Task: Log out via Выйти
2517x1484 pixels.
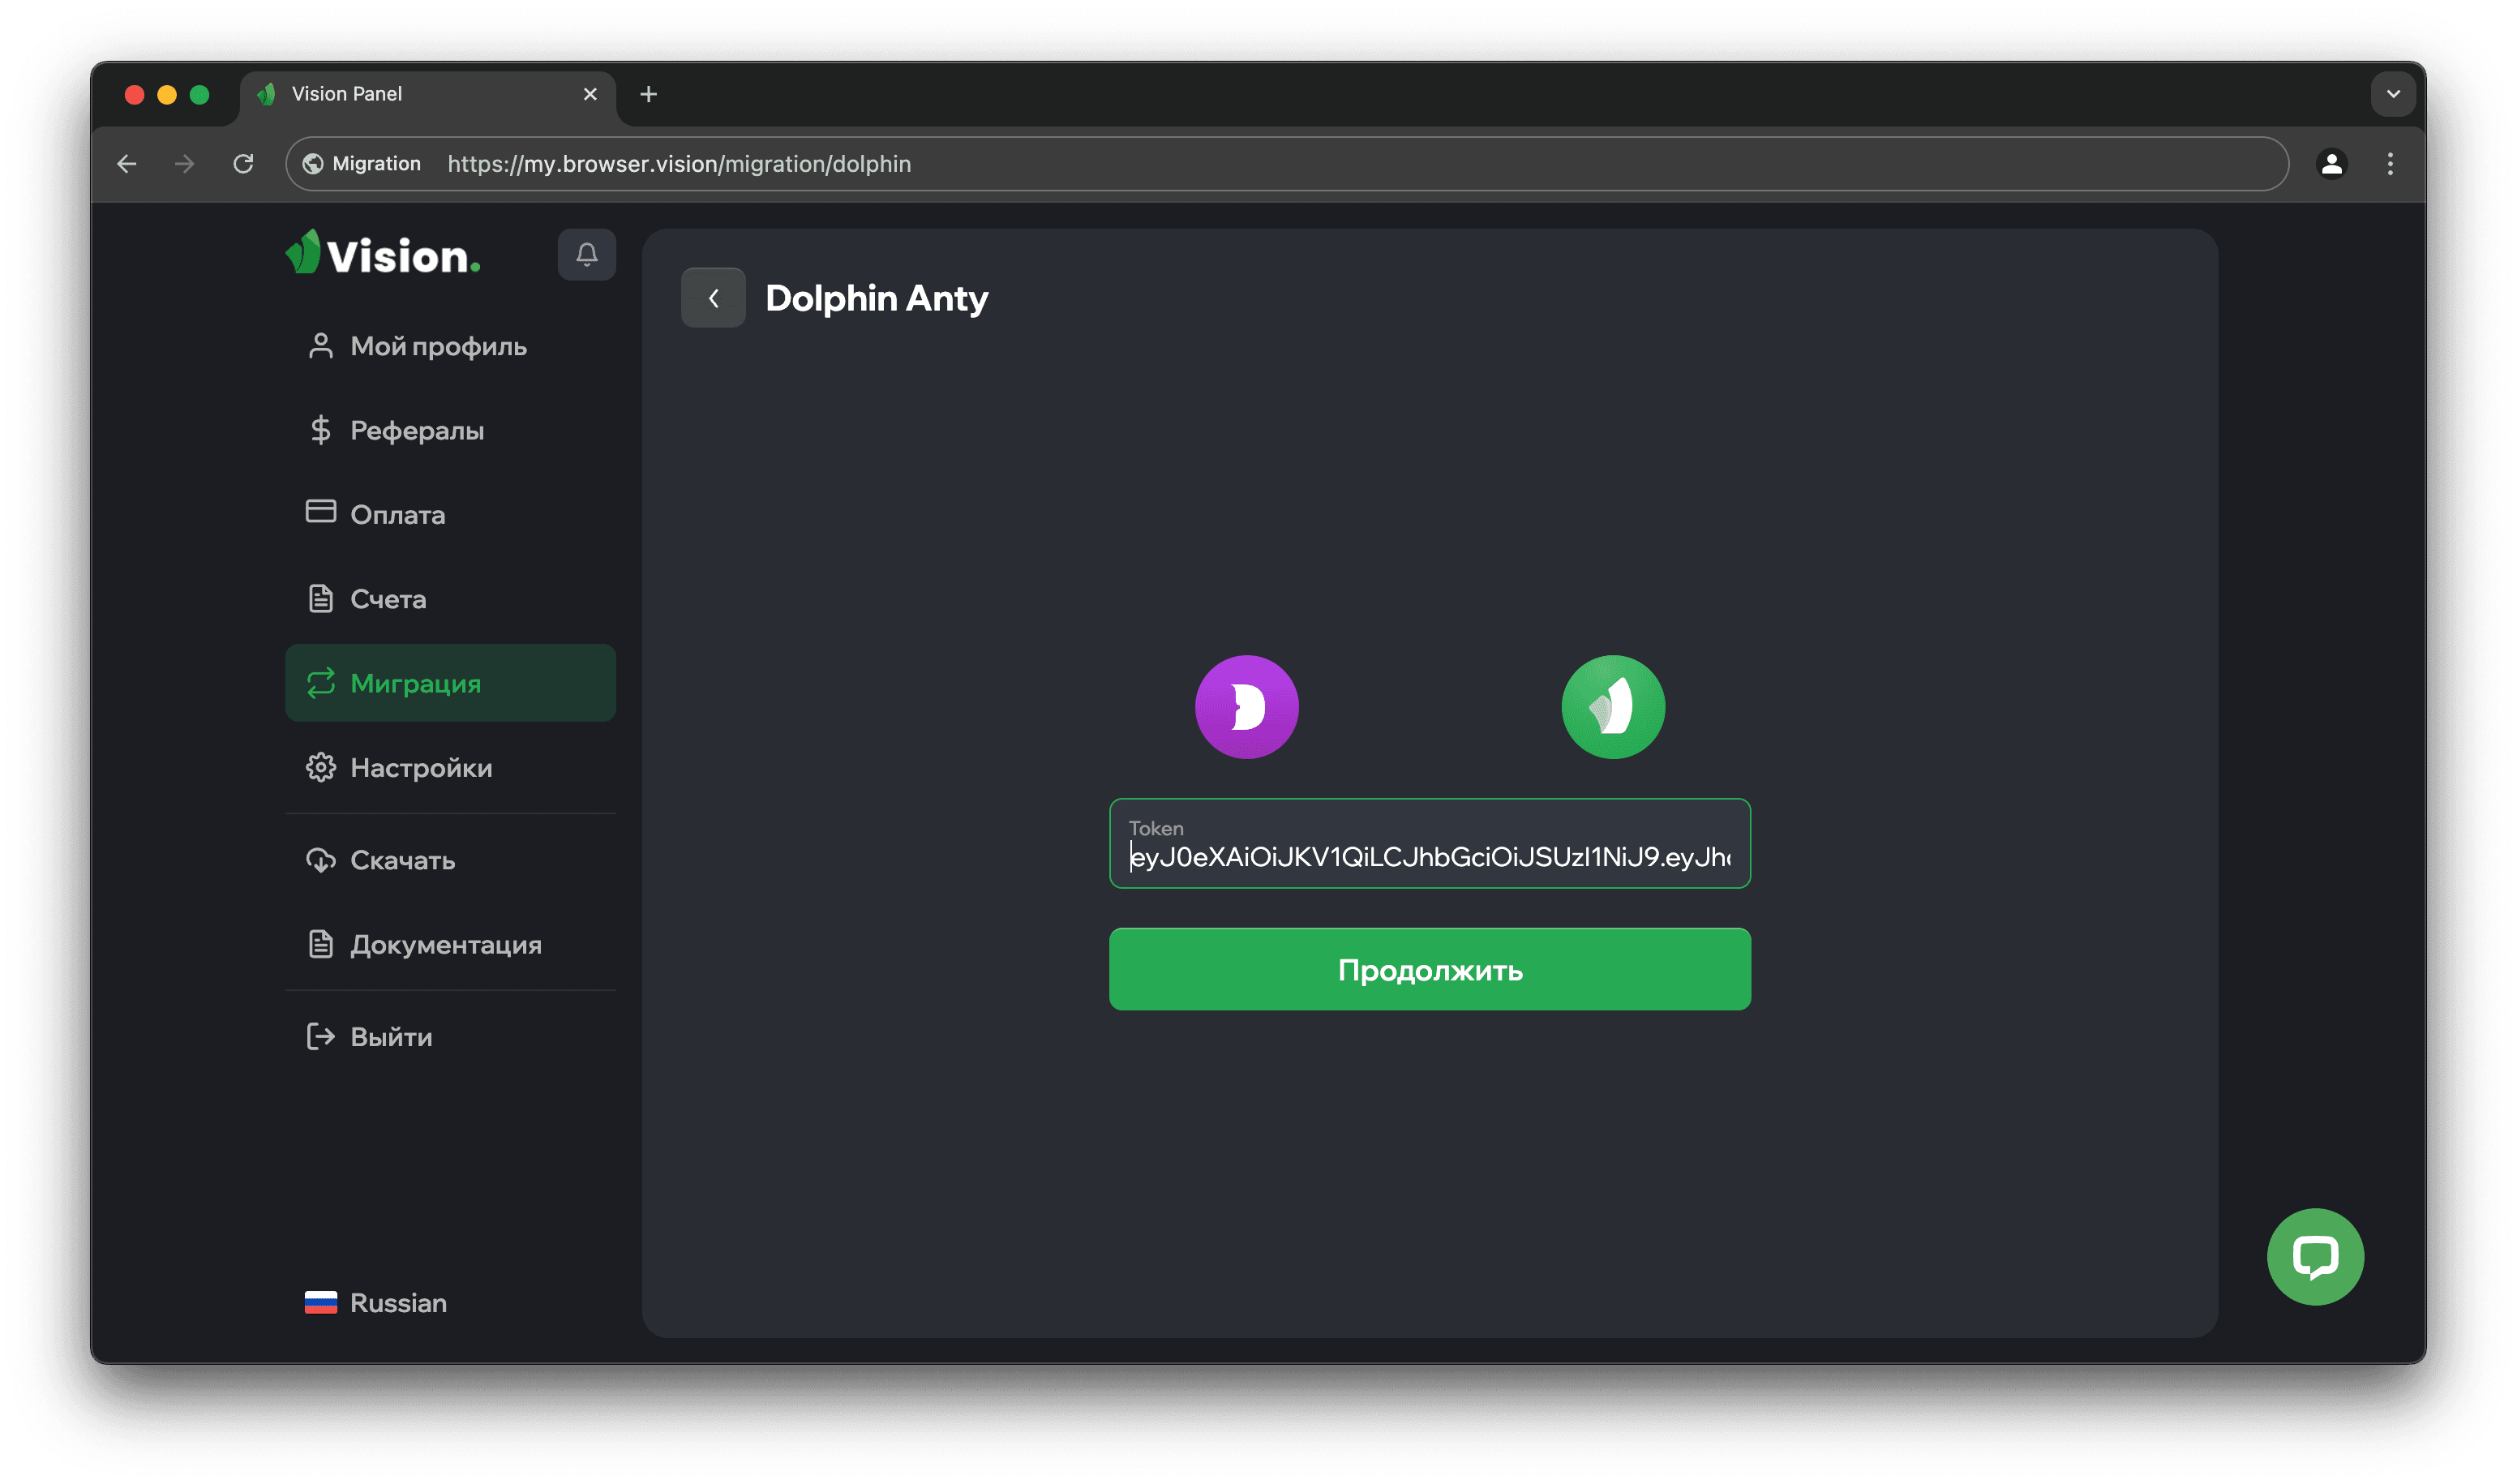Action: tap(390, 1037)
